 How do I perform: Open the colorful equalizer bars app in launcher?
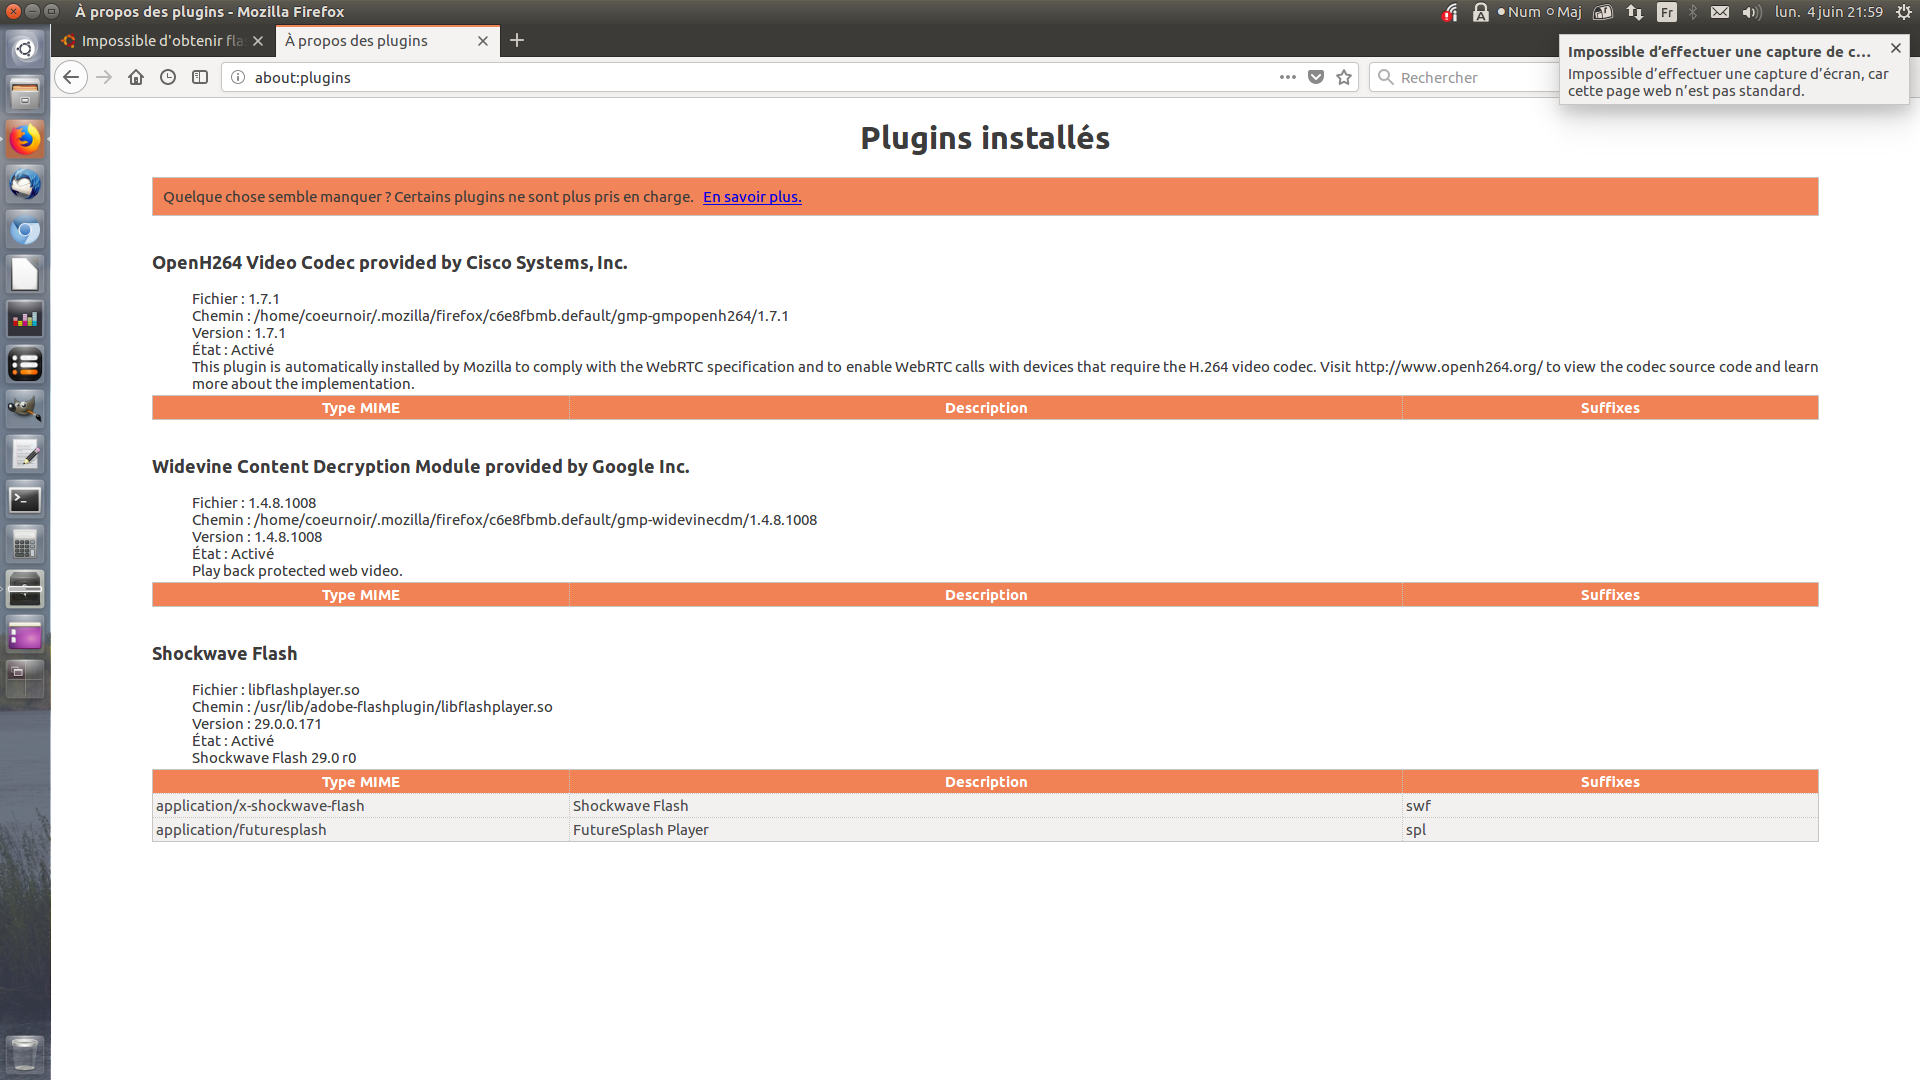(x=25, y=320)
